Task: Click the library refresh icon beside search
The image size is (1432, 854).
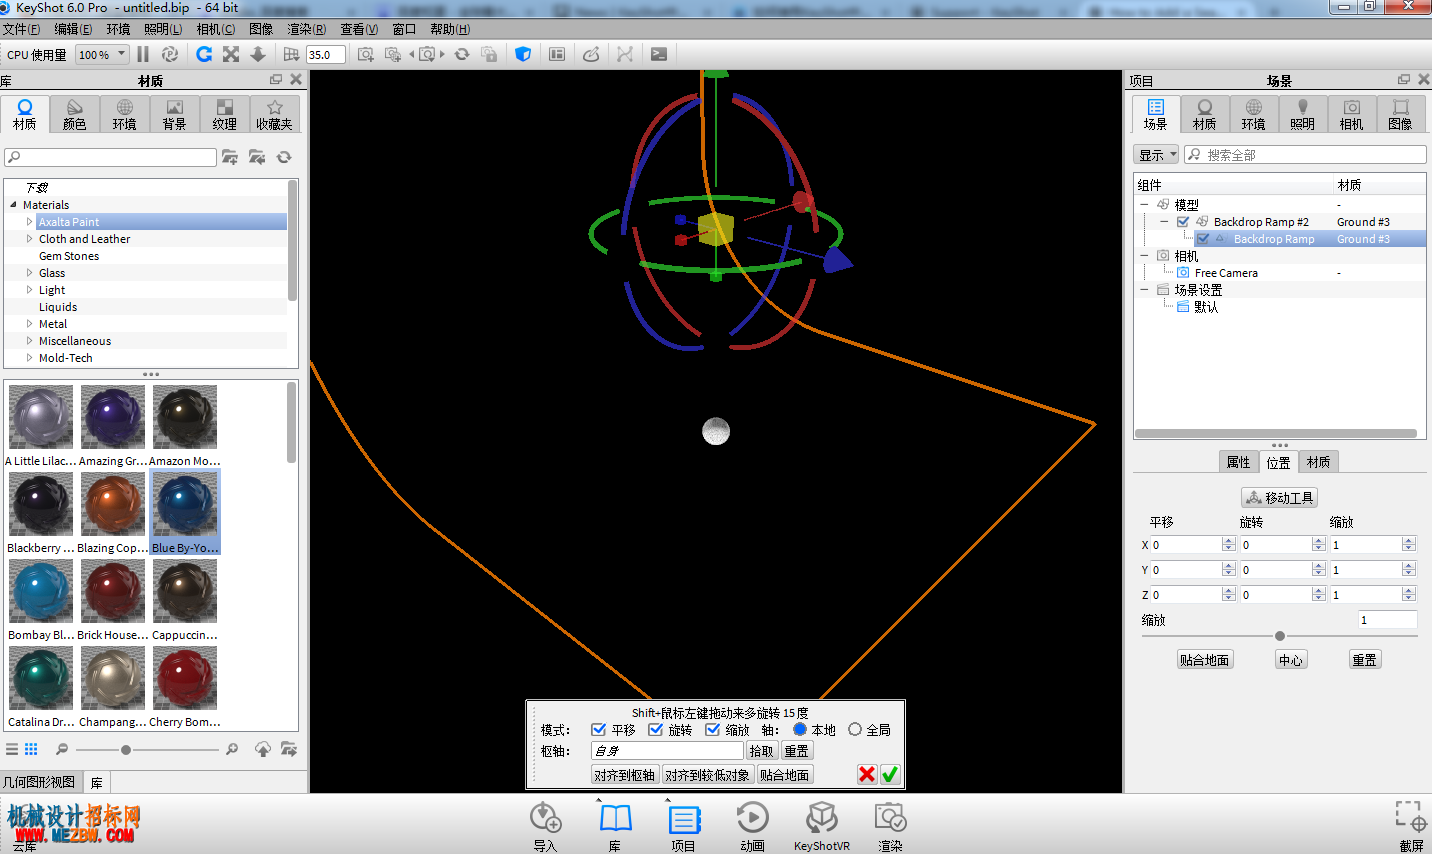Action: coord(284,157)
